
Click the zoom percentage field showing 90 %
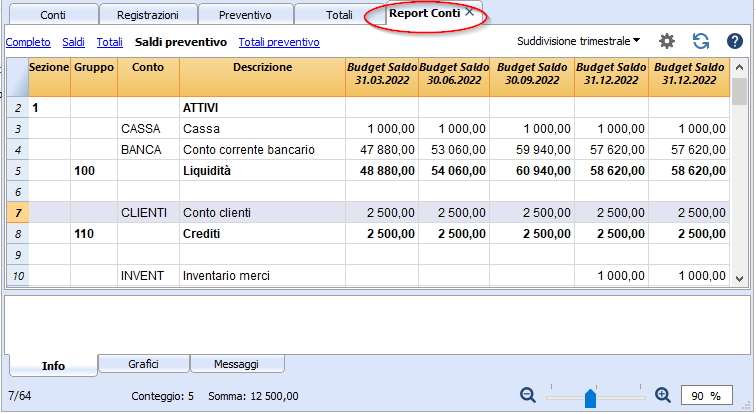pos(706,396)
